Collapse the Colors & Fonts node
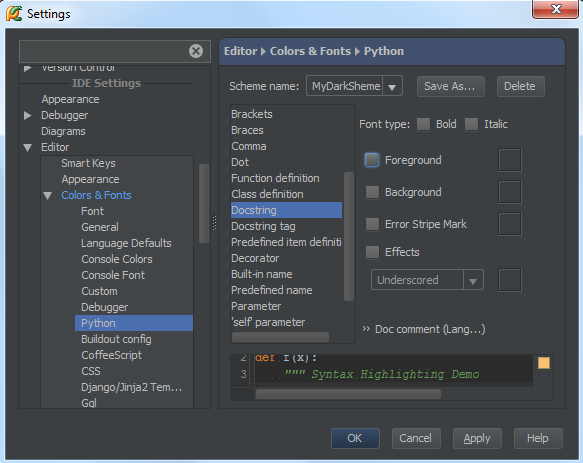 tap(48, 196)
